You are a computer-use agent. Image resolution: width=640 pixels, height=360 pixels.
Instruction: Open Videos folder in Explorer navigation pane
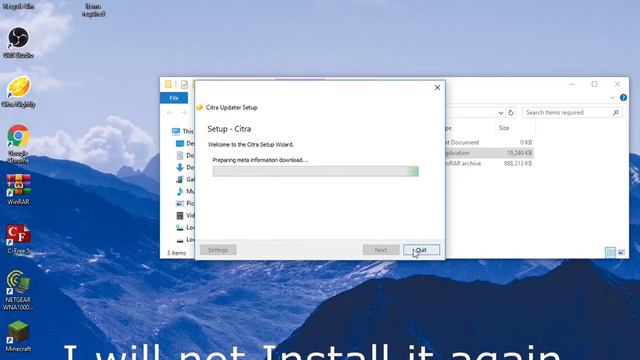(185, 215)
